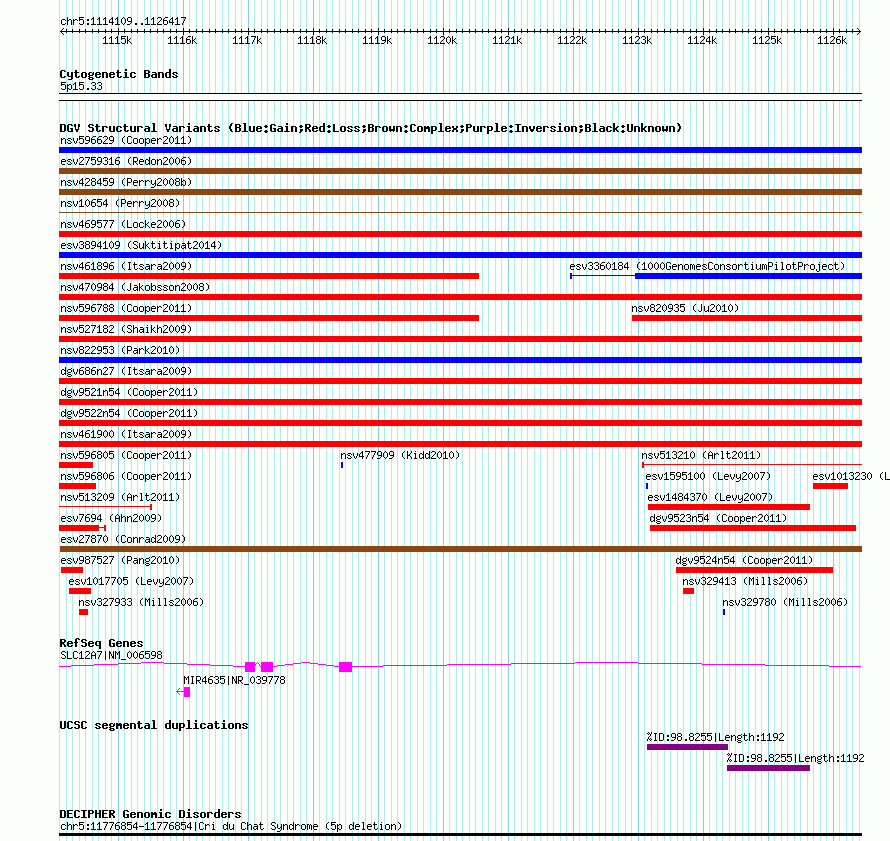Open variant nsv327933 (Mills2006) label
The image size is (890, 841).
coord(141,602)
